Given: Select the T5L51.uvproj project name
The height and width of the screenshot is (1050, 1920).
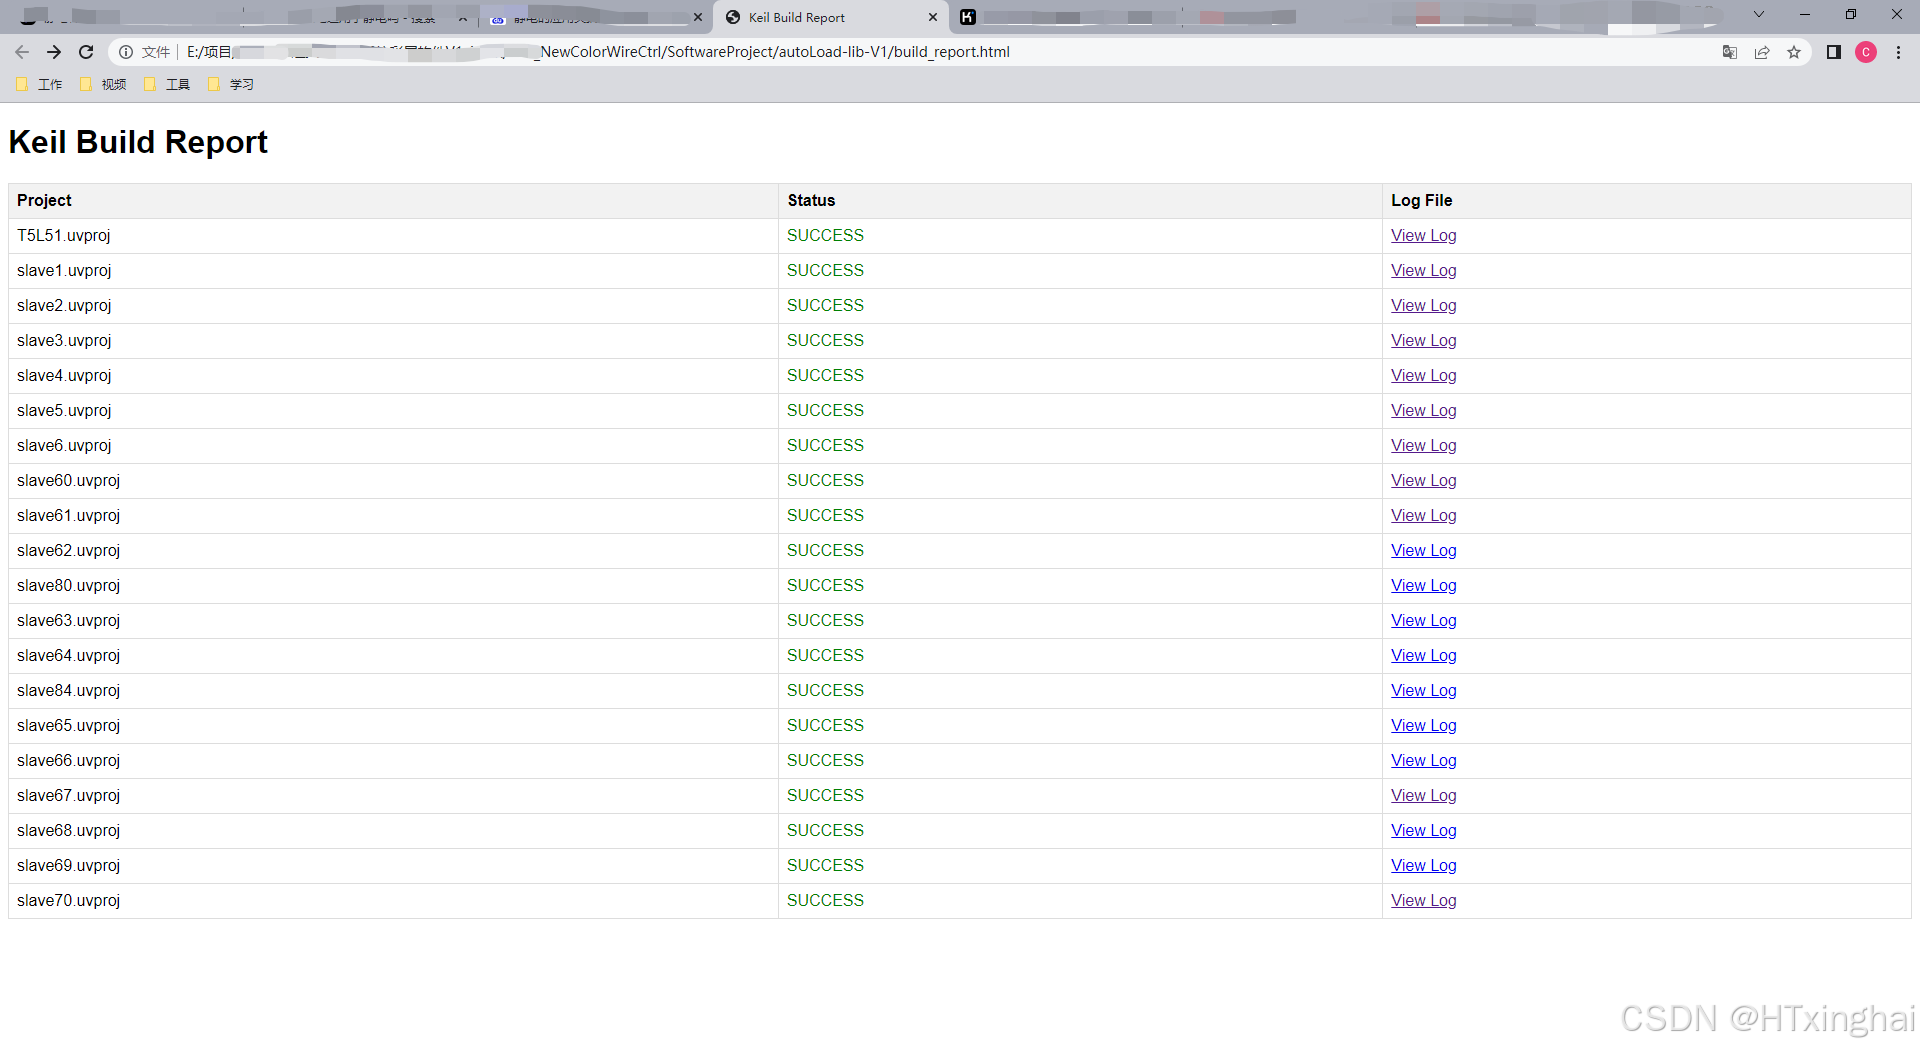Looking at the screenshot, I should (64, 236).
